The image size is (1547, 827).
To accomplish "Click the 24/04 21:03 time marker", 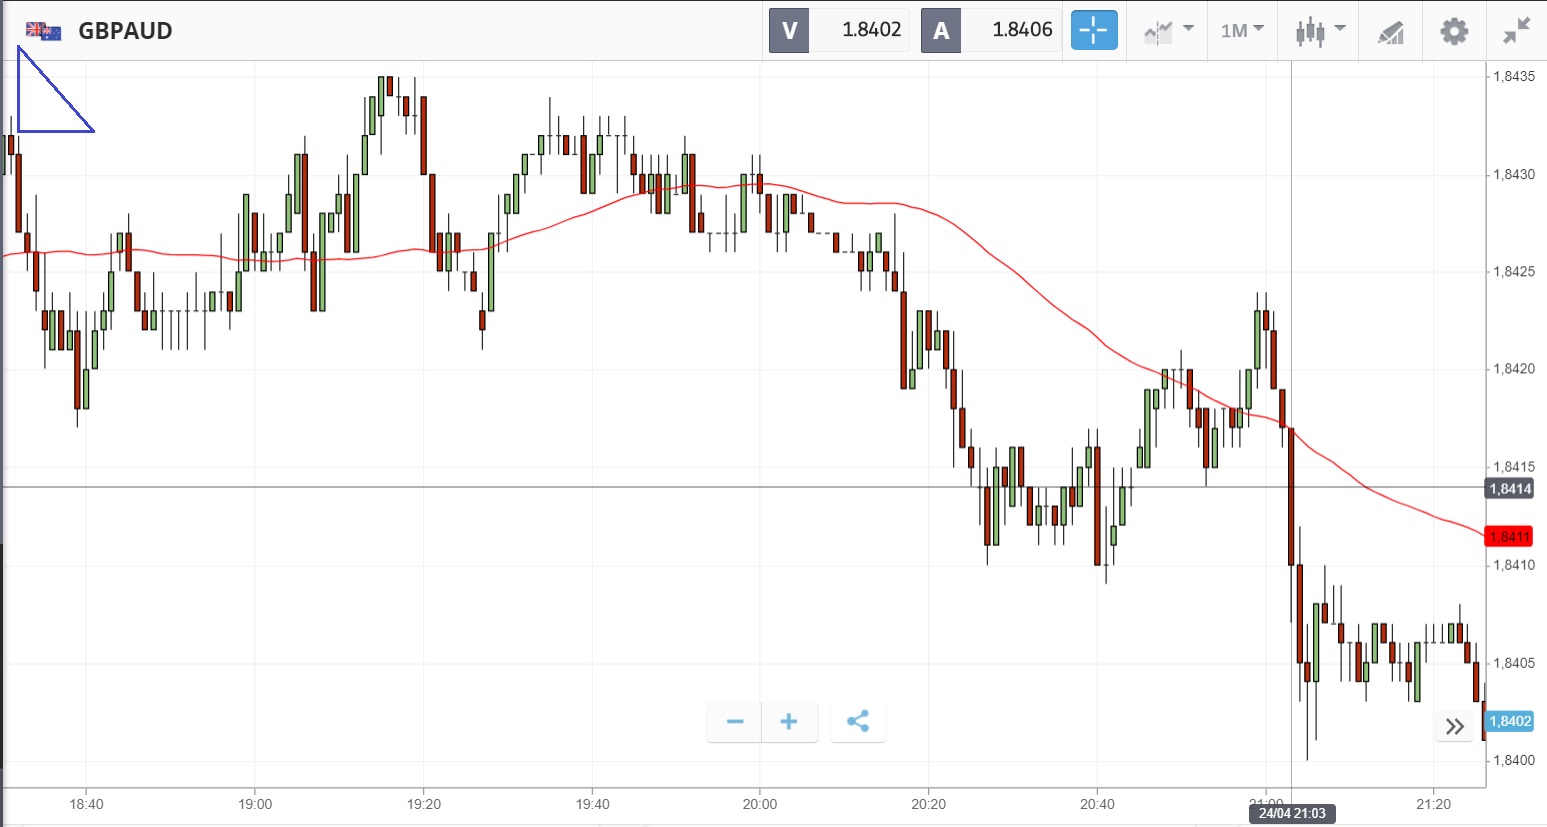I will coord(1292,814).
